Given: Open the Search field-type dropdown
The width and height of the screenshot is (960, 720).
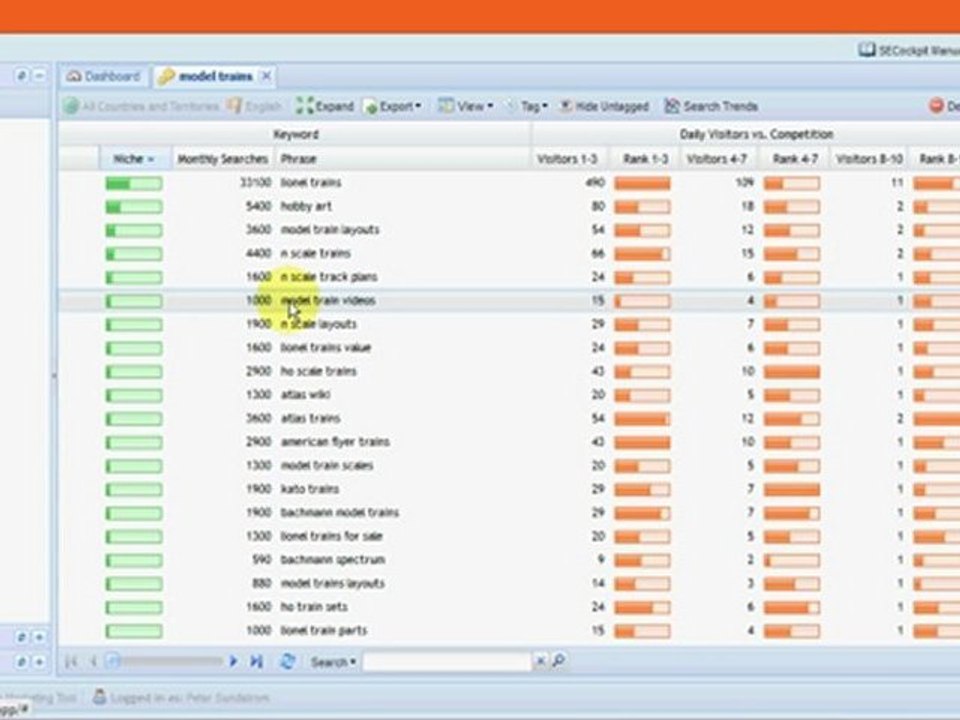Looking at the screenshot, I should click(333, 662).
